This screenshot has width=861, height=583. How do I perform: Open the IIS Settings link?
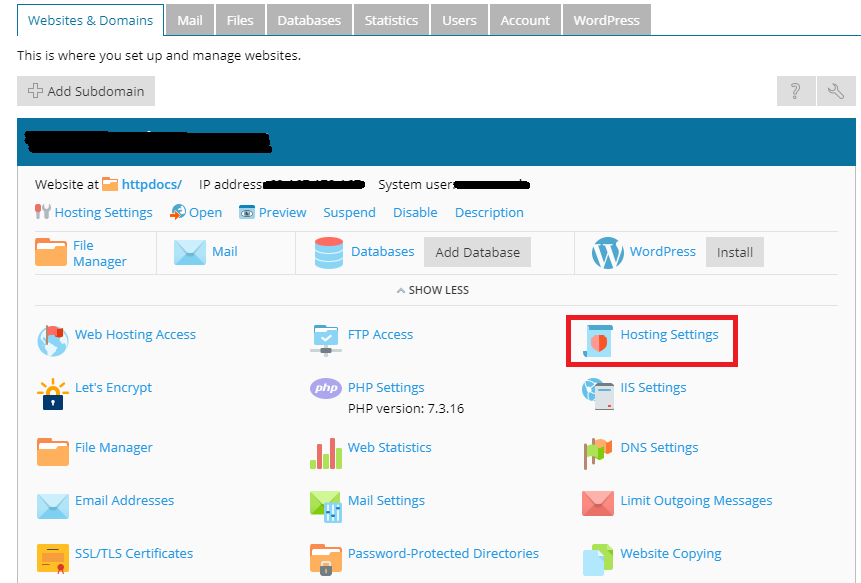653,388
